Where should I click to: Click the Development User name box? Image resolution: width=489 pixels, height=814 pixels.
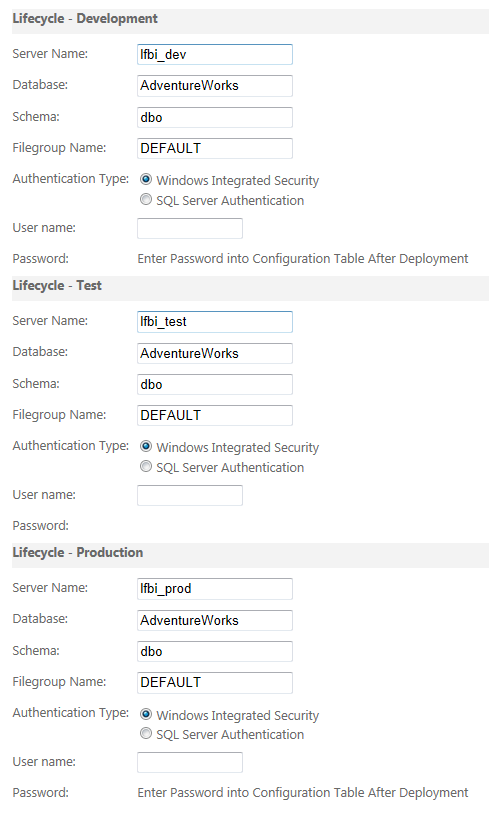[190, 228]
